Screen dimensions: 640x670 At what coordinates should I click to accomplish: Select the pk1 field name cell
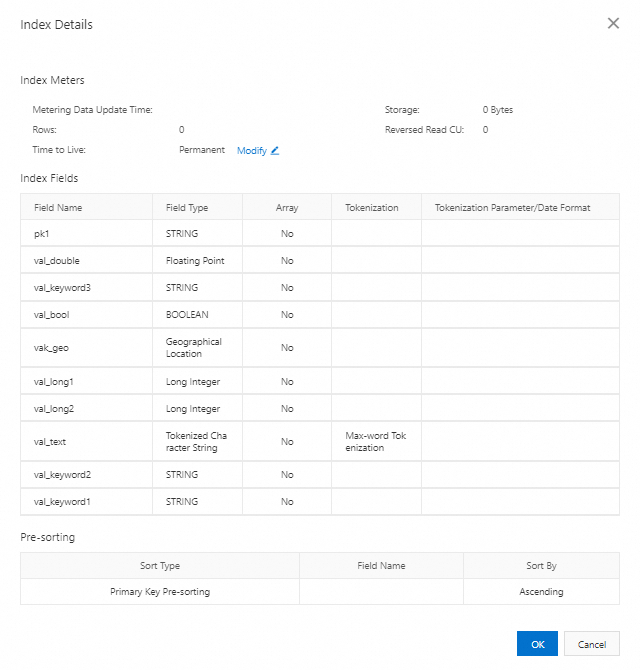pyautogui.click(x=43, y=234)
